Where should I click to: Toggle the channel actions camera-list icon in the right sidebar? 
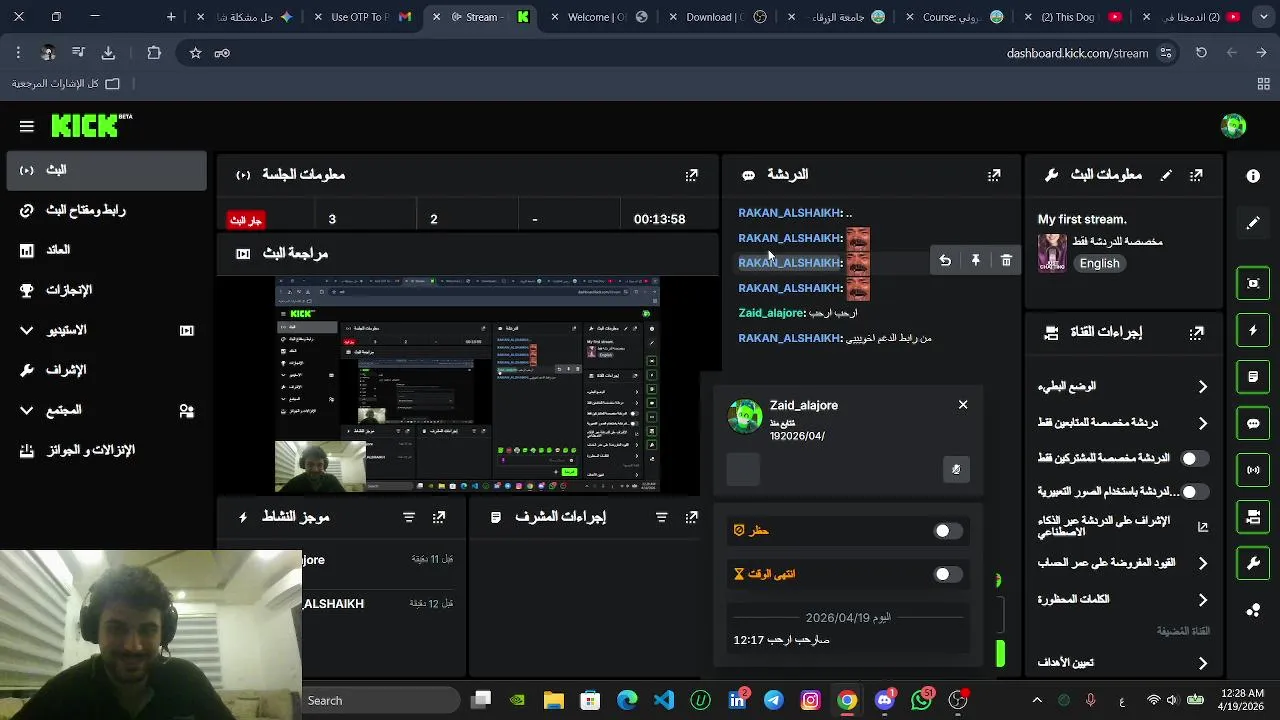coord(1253,517)
